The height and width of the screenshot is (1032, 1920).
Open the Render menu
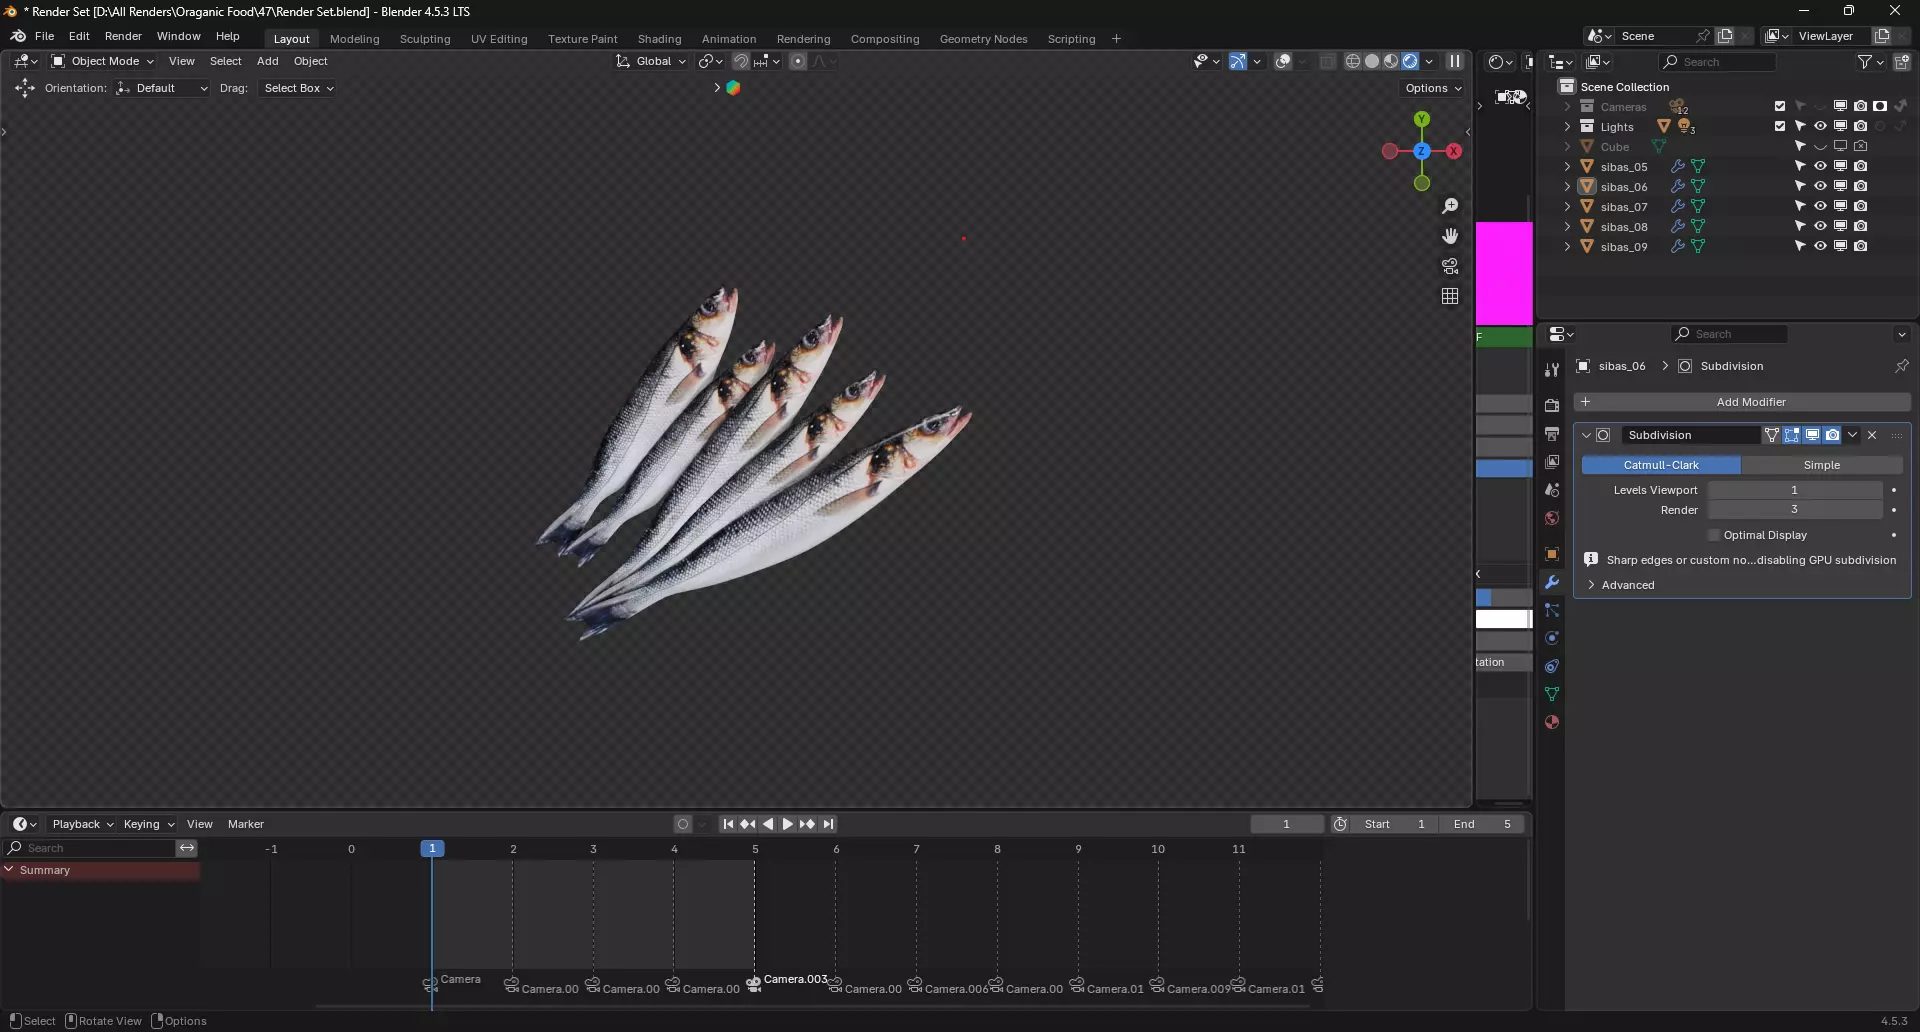(x=123, y=36)
